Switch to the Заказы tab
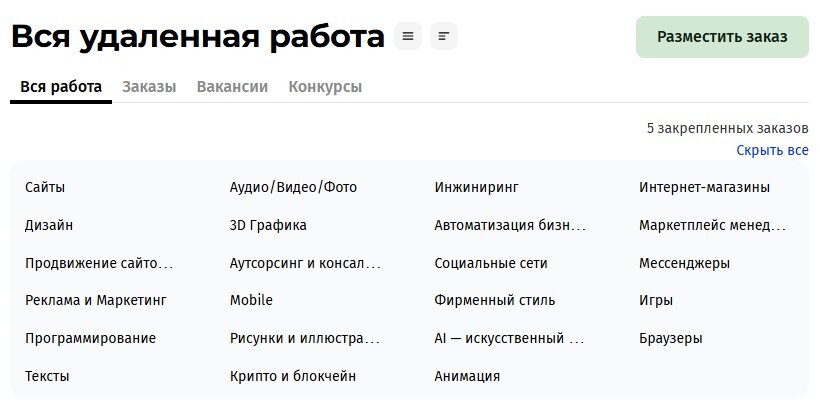 [149, 87]
